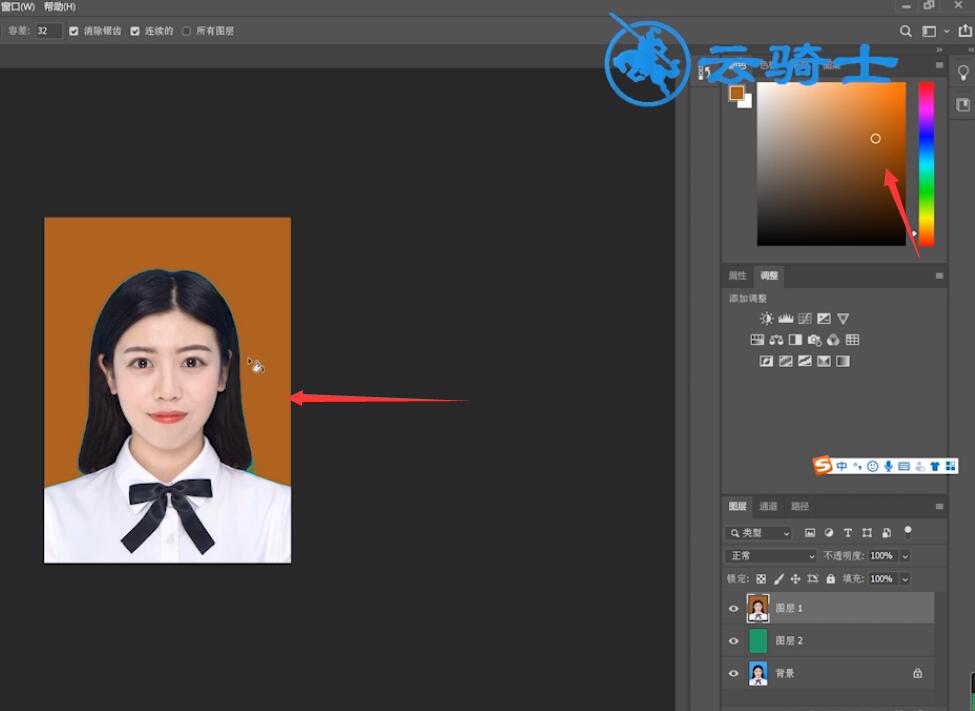
Task: Click the search magnifier icon at top right
Action: [906, 31]
